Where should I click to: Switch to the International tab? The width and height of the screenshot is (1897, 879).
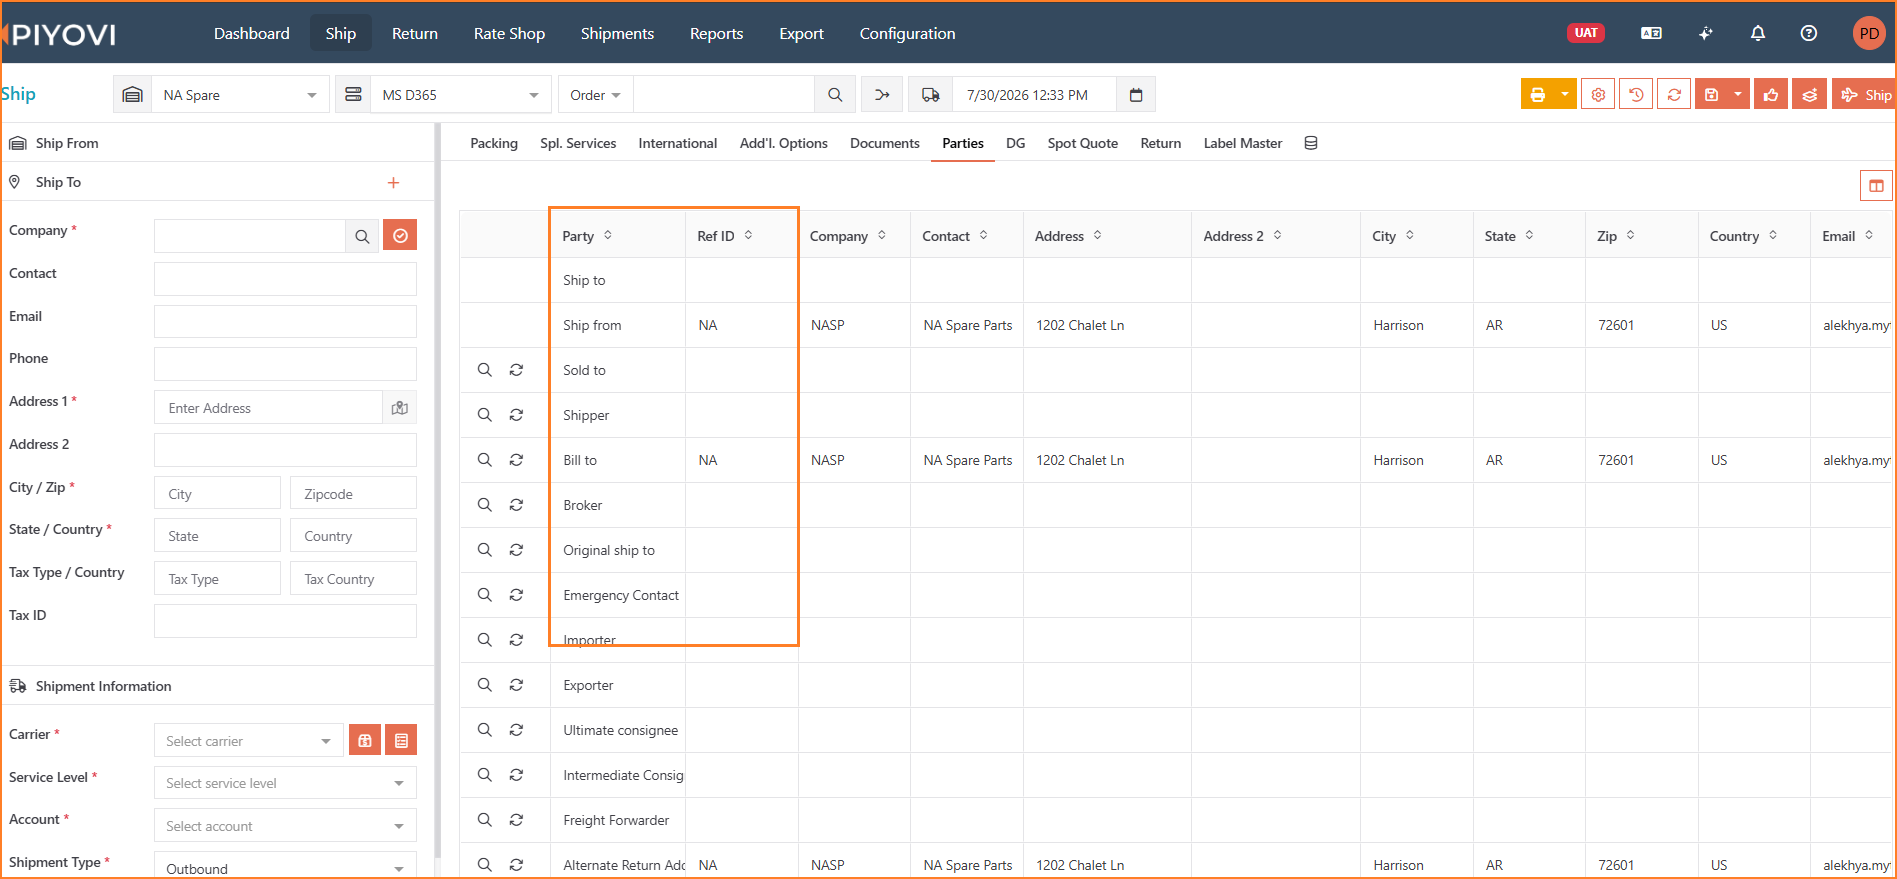[678, 143]
